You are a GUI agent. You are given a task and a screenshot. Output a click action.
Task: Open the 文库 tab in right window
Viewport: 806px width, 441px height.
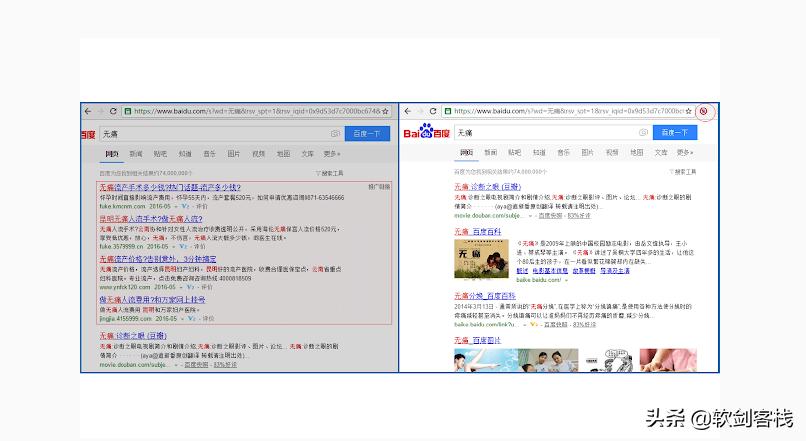click(x=661, y=153)
